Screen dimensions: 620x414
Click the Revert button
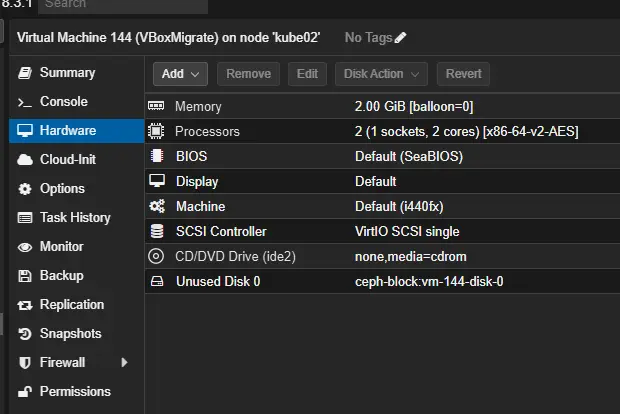(x=463, y=73)
